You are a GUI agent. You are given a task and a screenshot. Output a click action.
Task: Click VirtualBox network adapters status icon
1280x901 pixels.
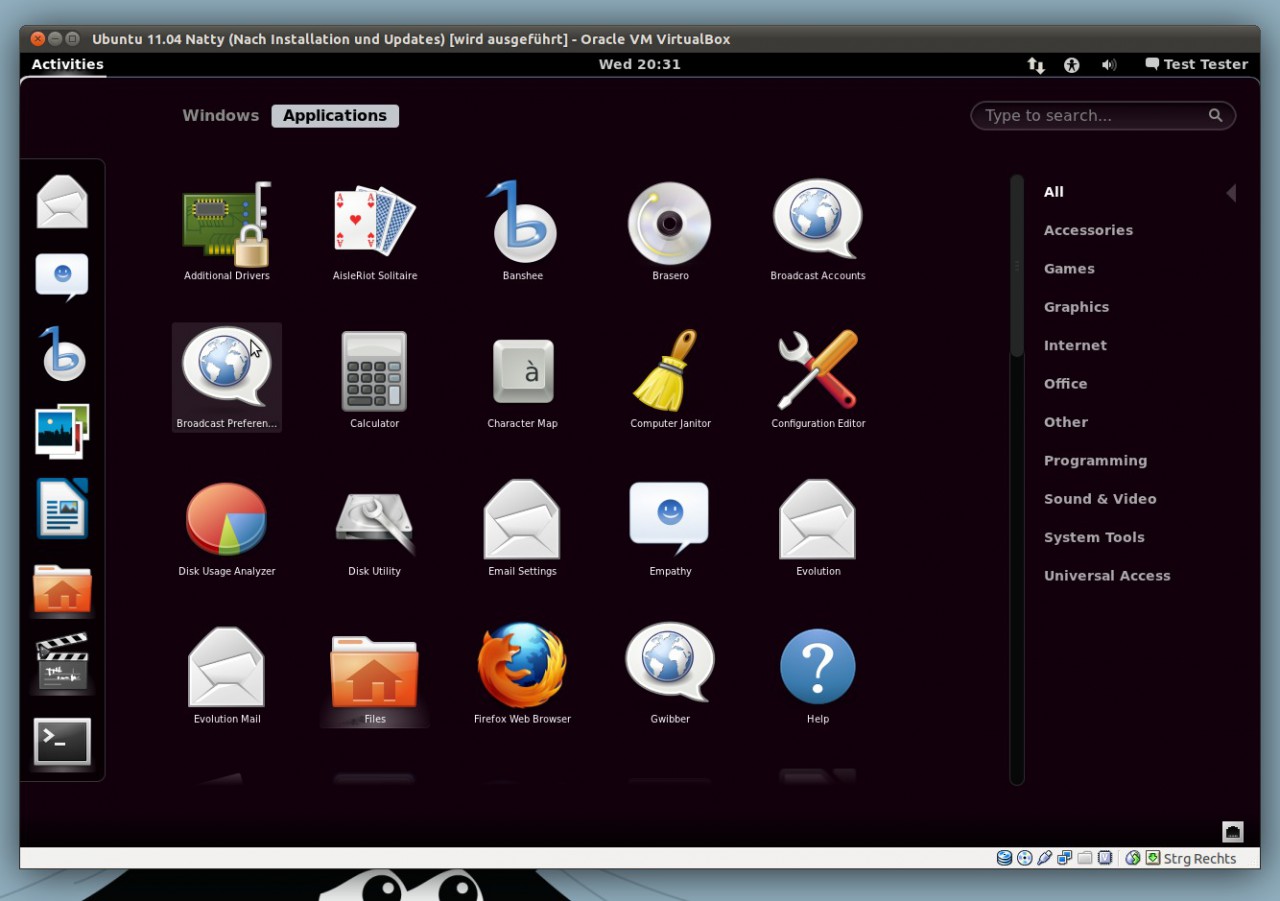(1065, 858)
